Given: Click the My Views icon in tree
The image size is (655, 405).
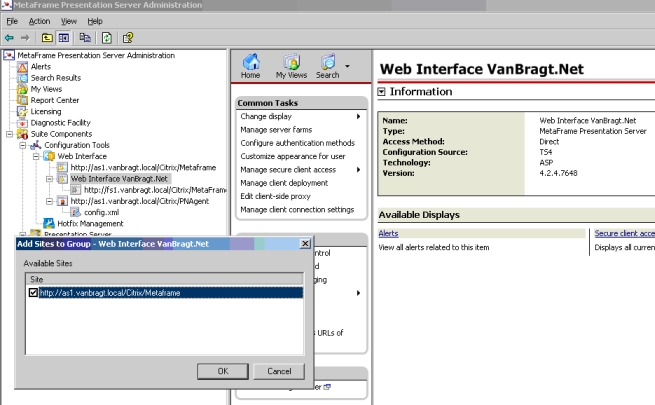Looking at the screenshot, I should coord(22,89).
